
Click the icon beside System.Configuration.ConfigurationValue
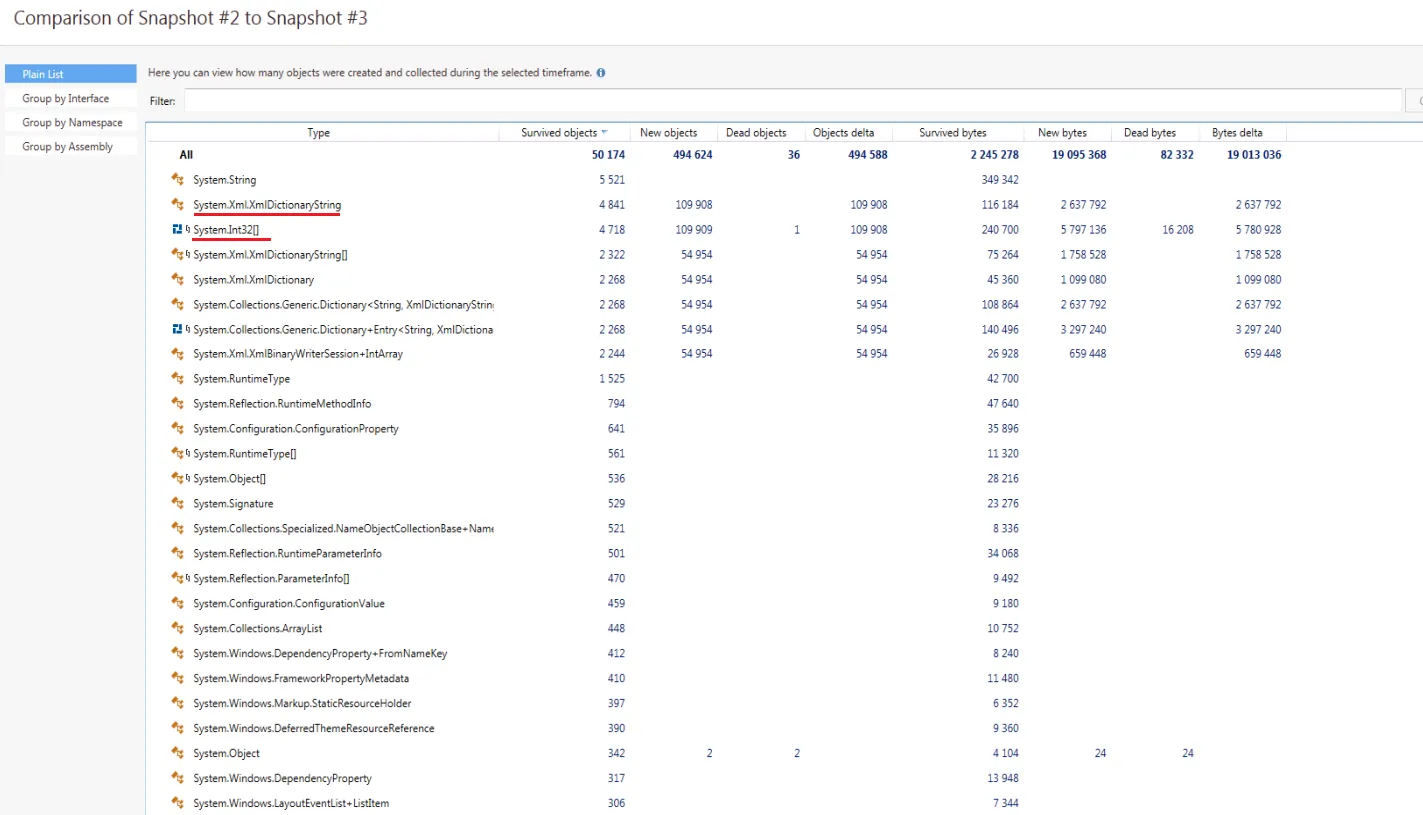point(178,604)
